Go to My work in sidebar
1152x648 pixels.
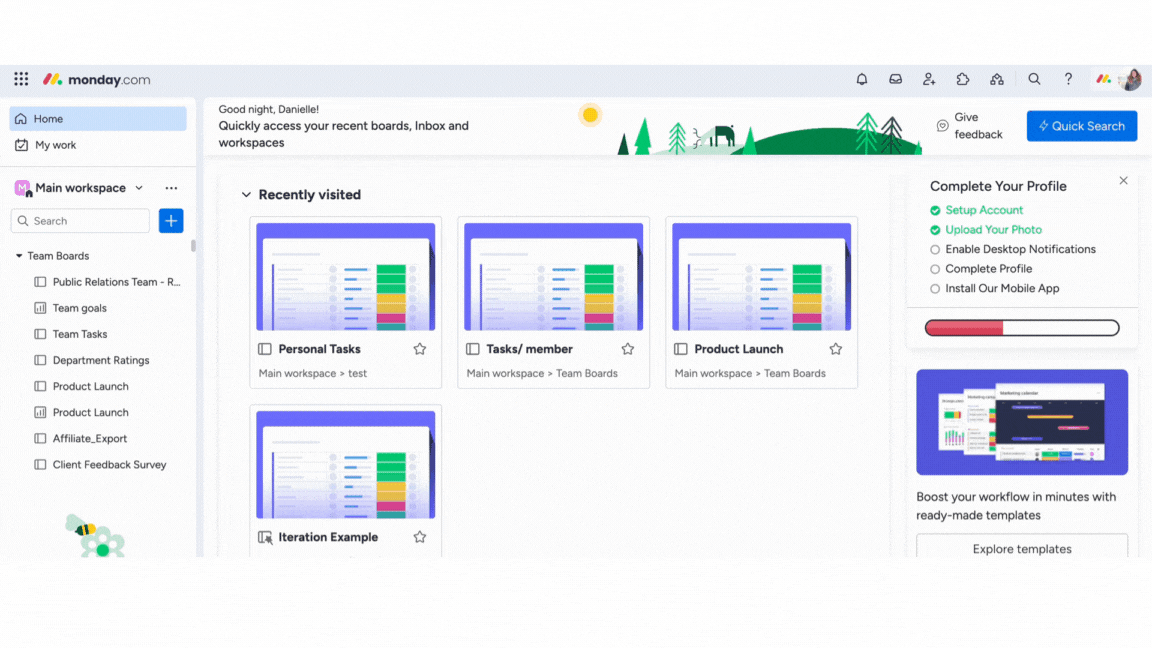point(55,145)
